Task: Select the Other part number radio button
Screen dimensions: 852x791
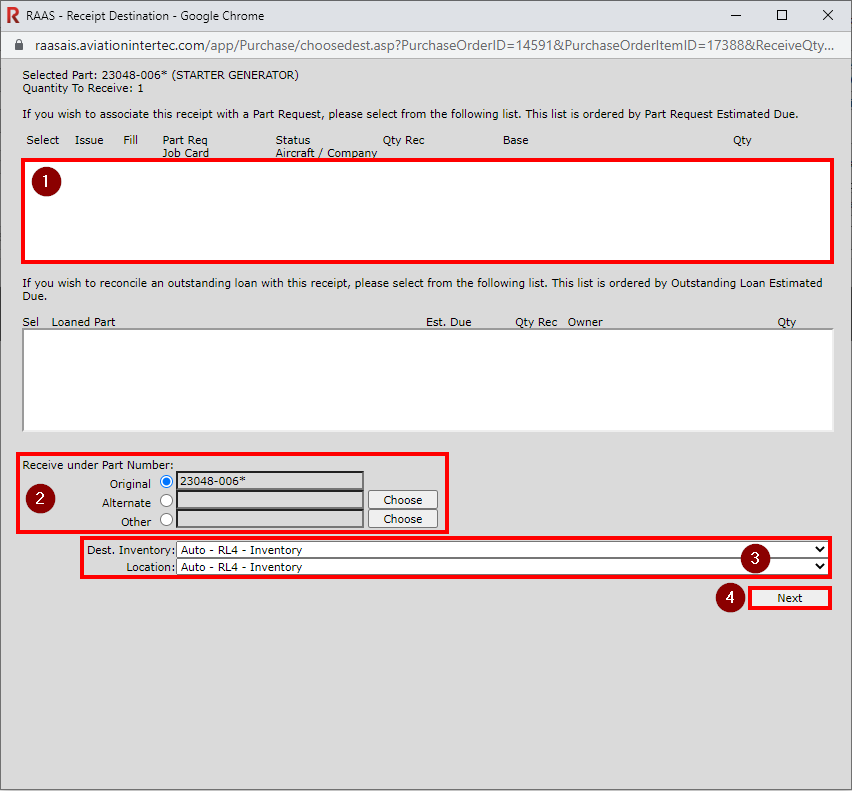Action: tap(166, 520)
